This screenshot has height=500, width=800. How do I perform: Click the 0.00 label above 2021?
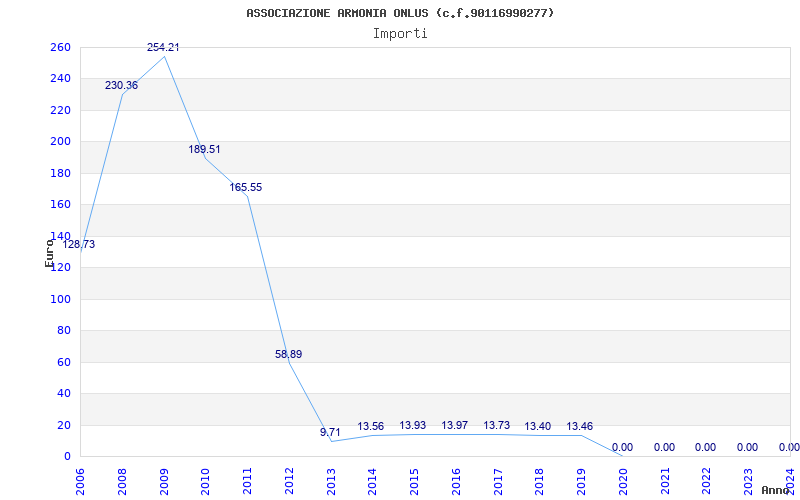(664, 447)
